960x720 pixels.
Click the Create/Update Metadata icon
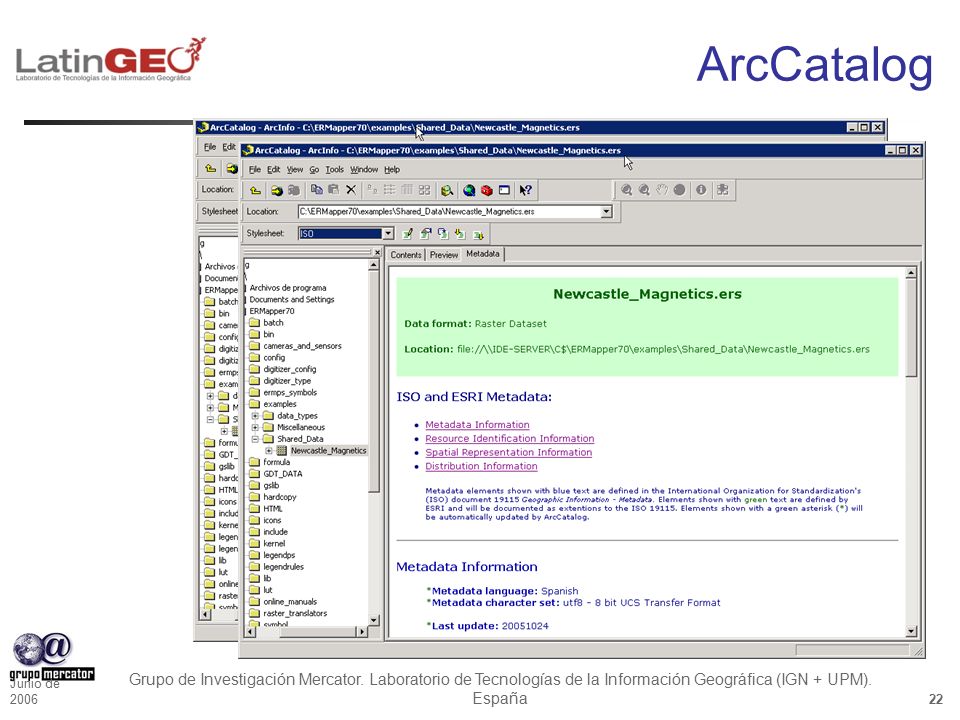click(443, 233)
